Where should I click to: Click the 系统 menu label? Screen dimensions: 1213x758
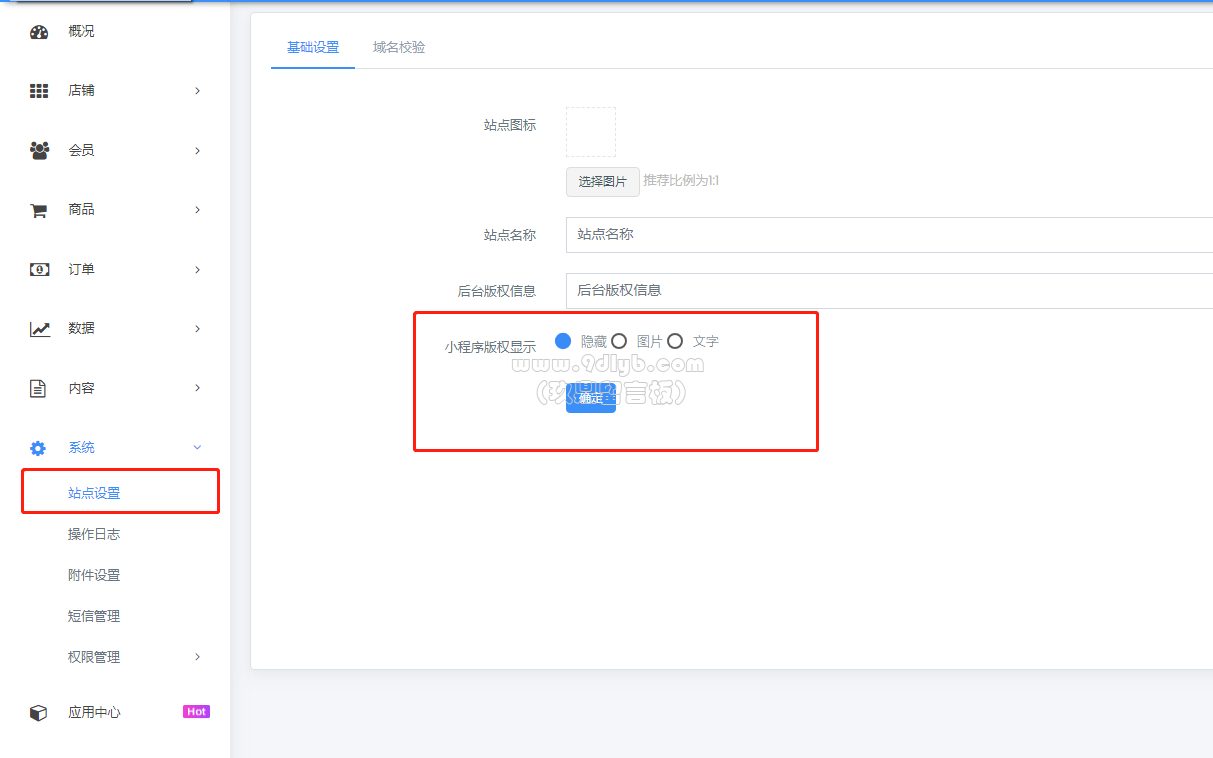81,448
